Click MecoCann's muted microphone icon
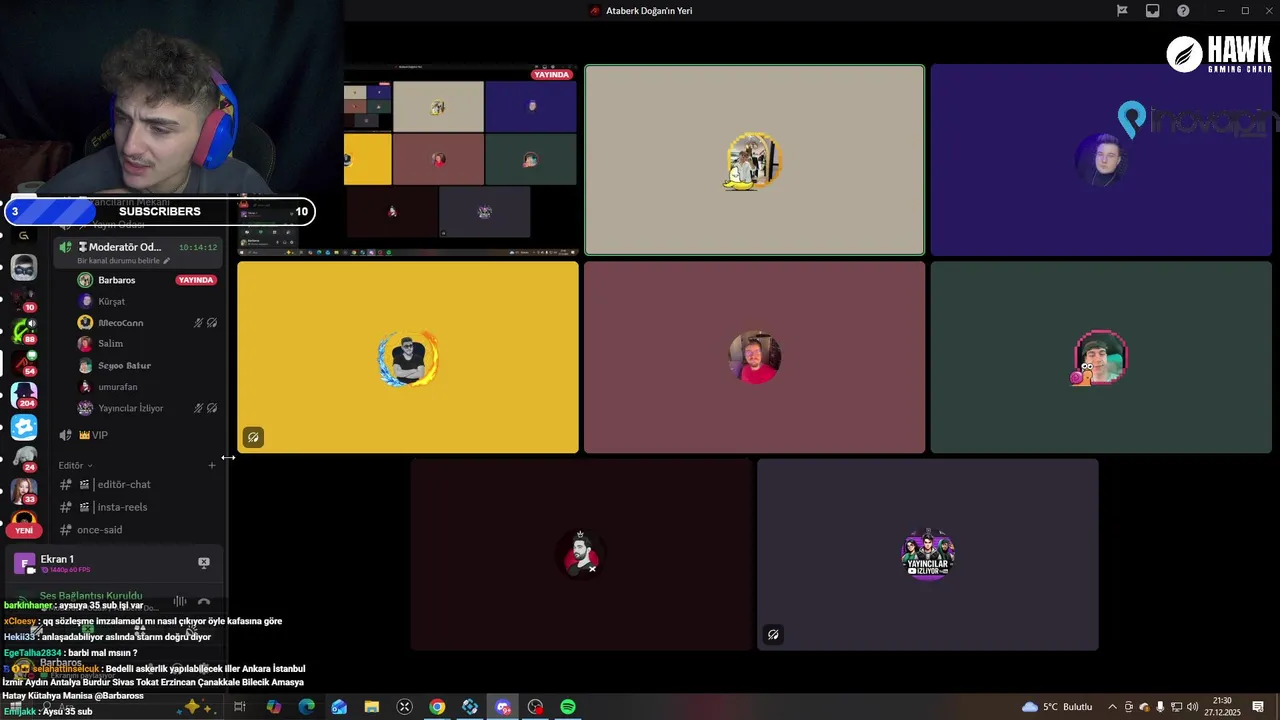This screenshot has width=1280, height=720. pos(198,323)
